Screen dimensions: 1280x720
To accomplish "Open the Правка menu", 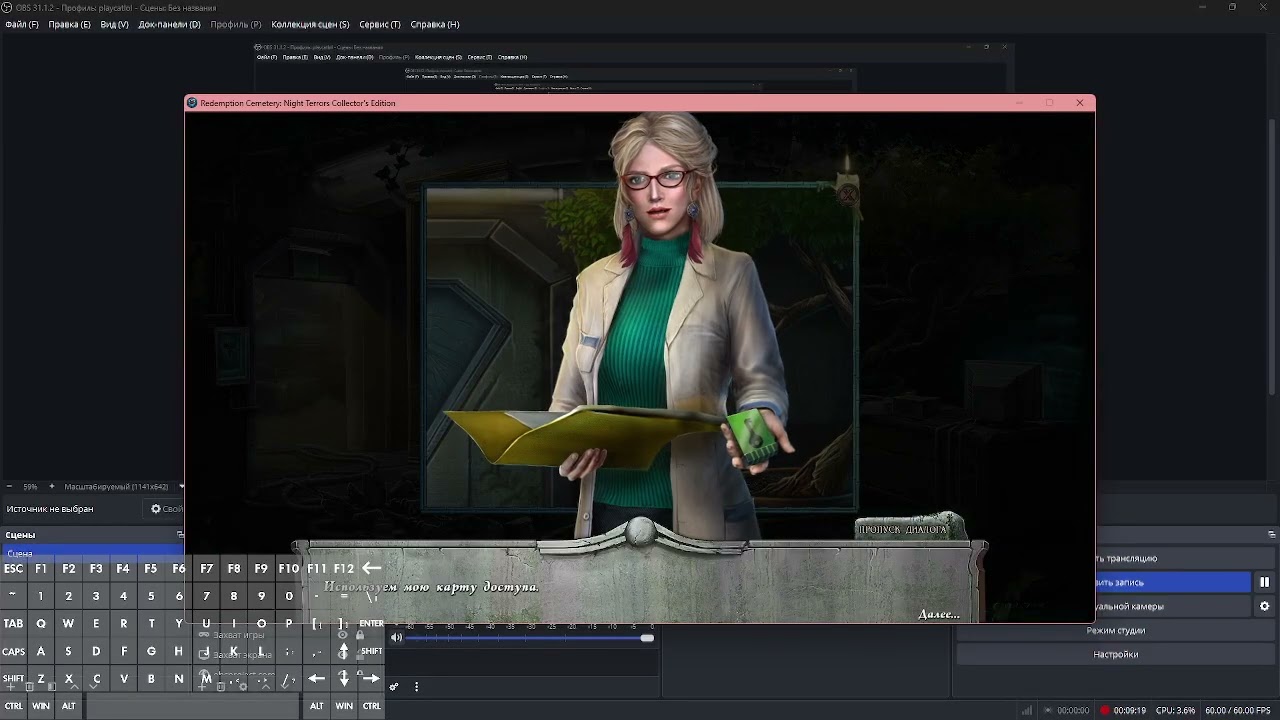I will point(69,24).
